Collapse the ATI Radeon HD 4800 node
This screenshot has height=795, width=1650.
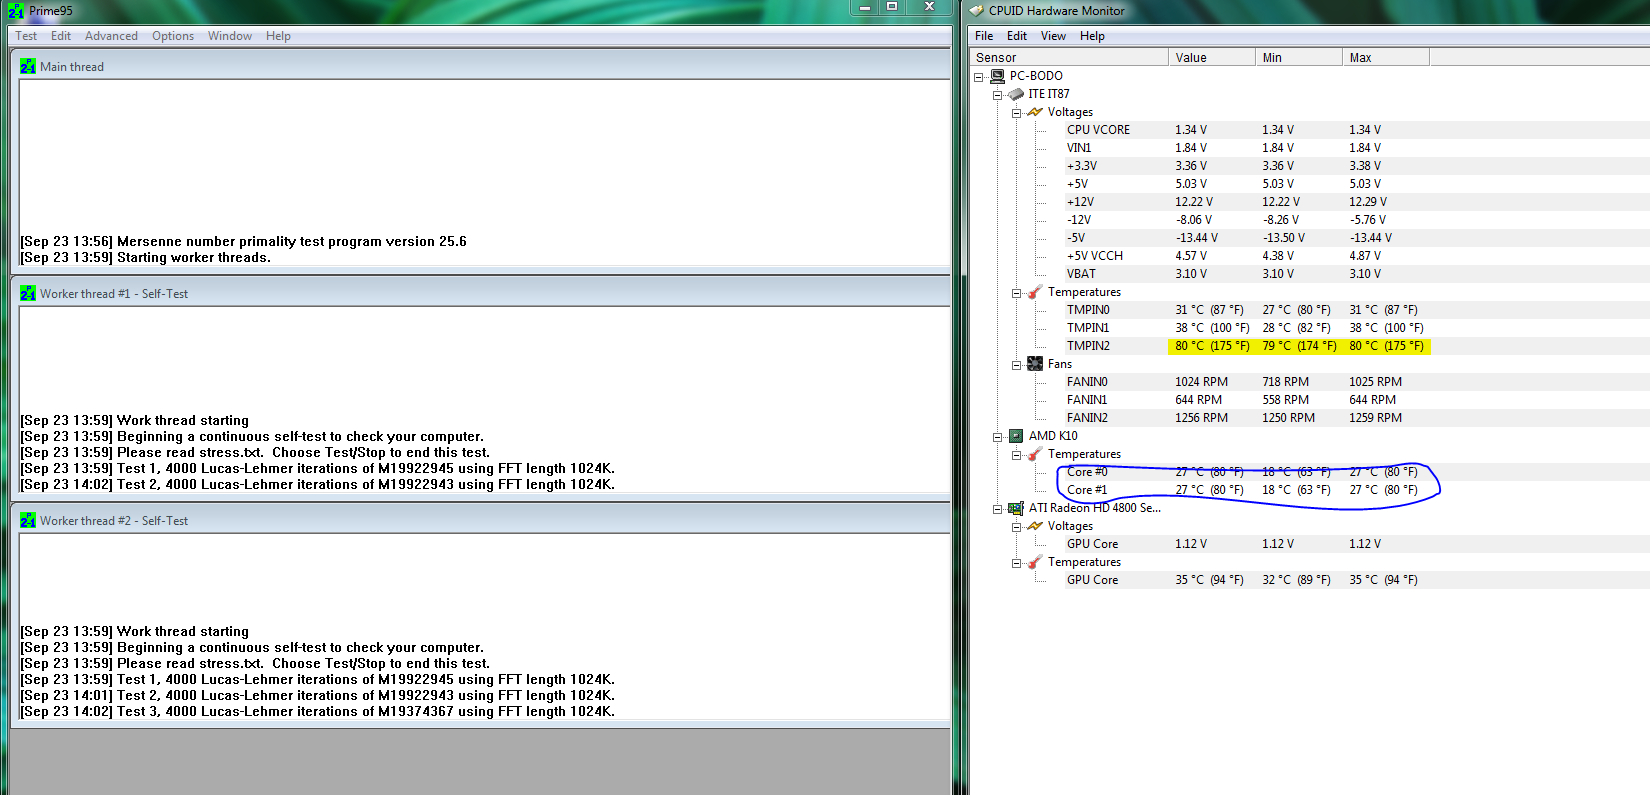click(x=997, y=509)
